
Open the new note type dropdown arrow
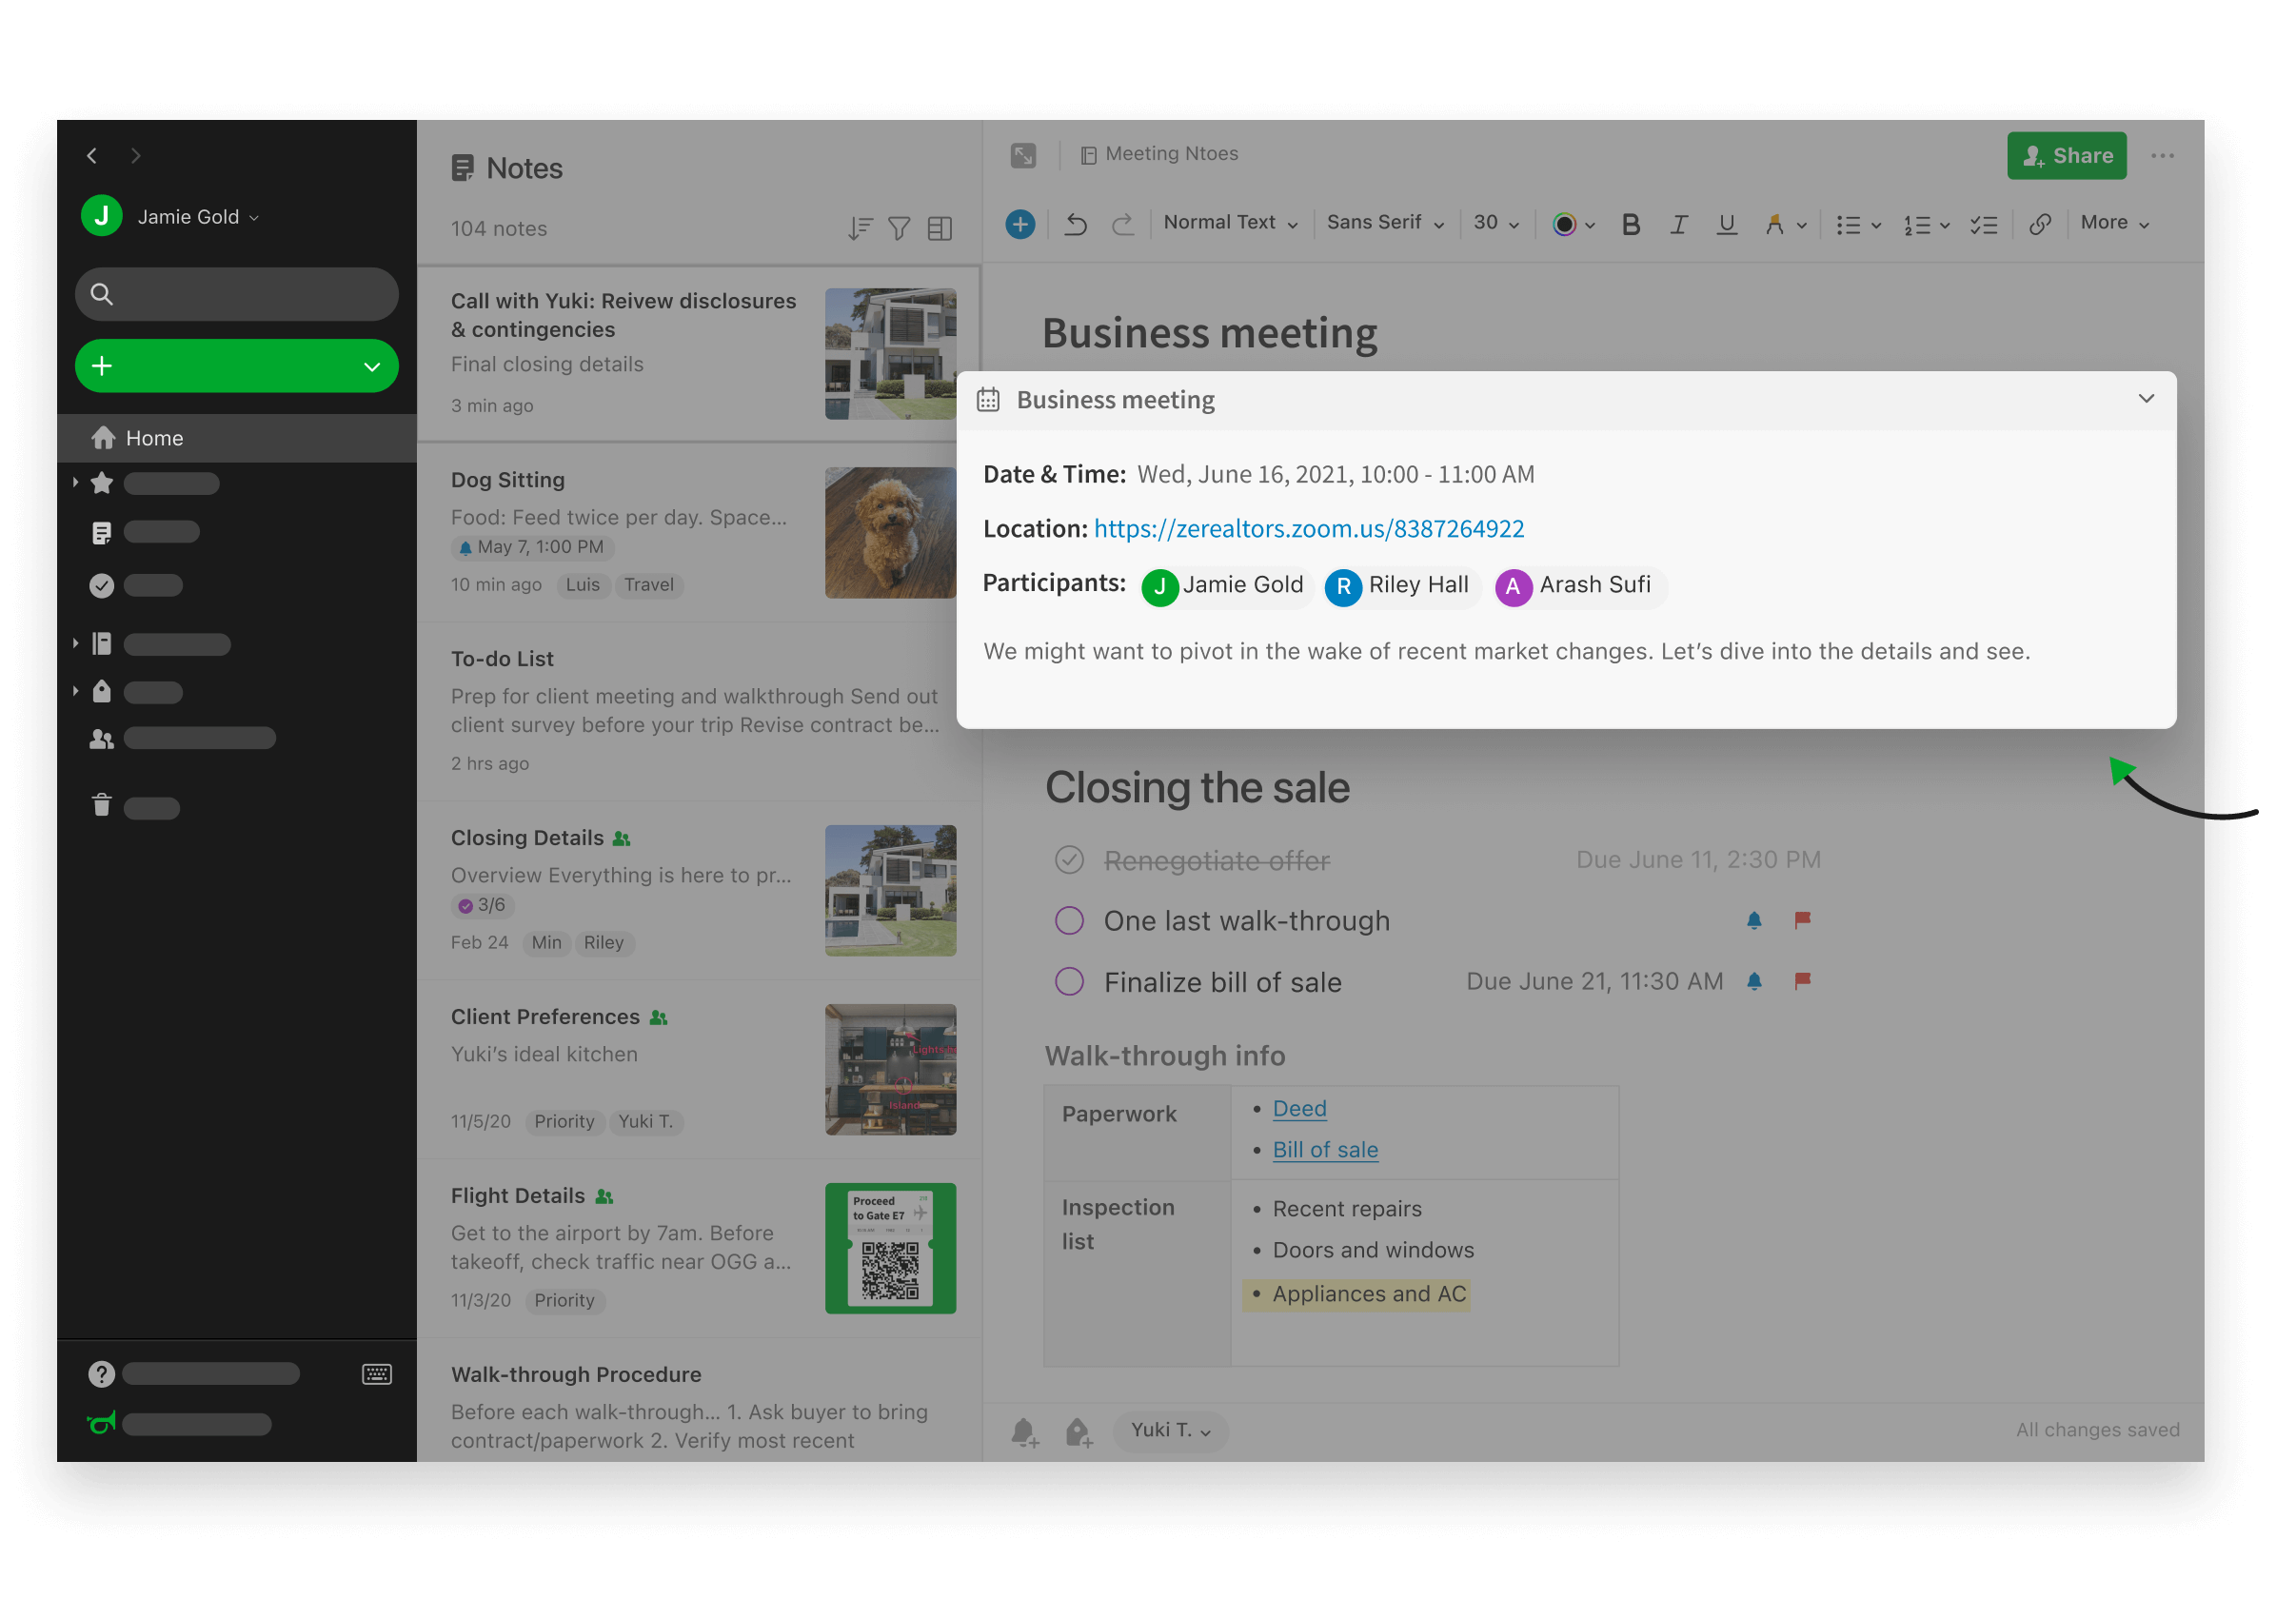tap(372, 366)
